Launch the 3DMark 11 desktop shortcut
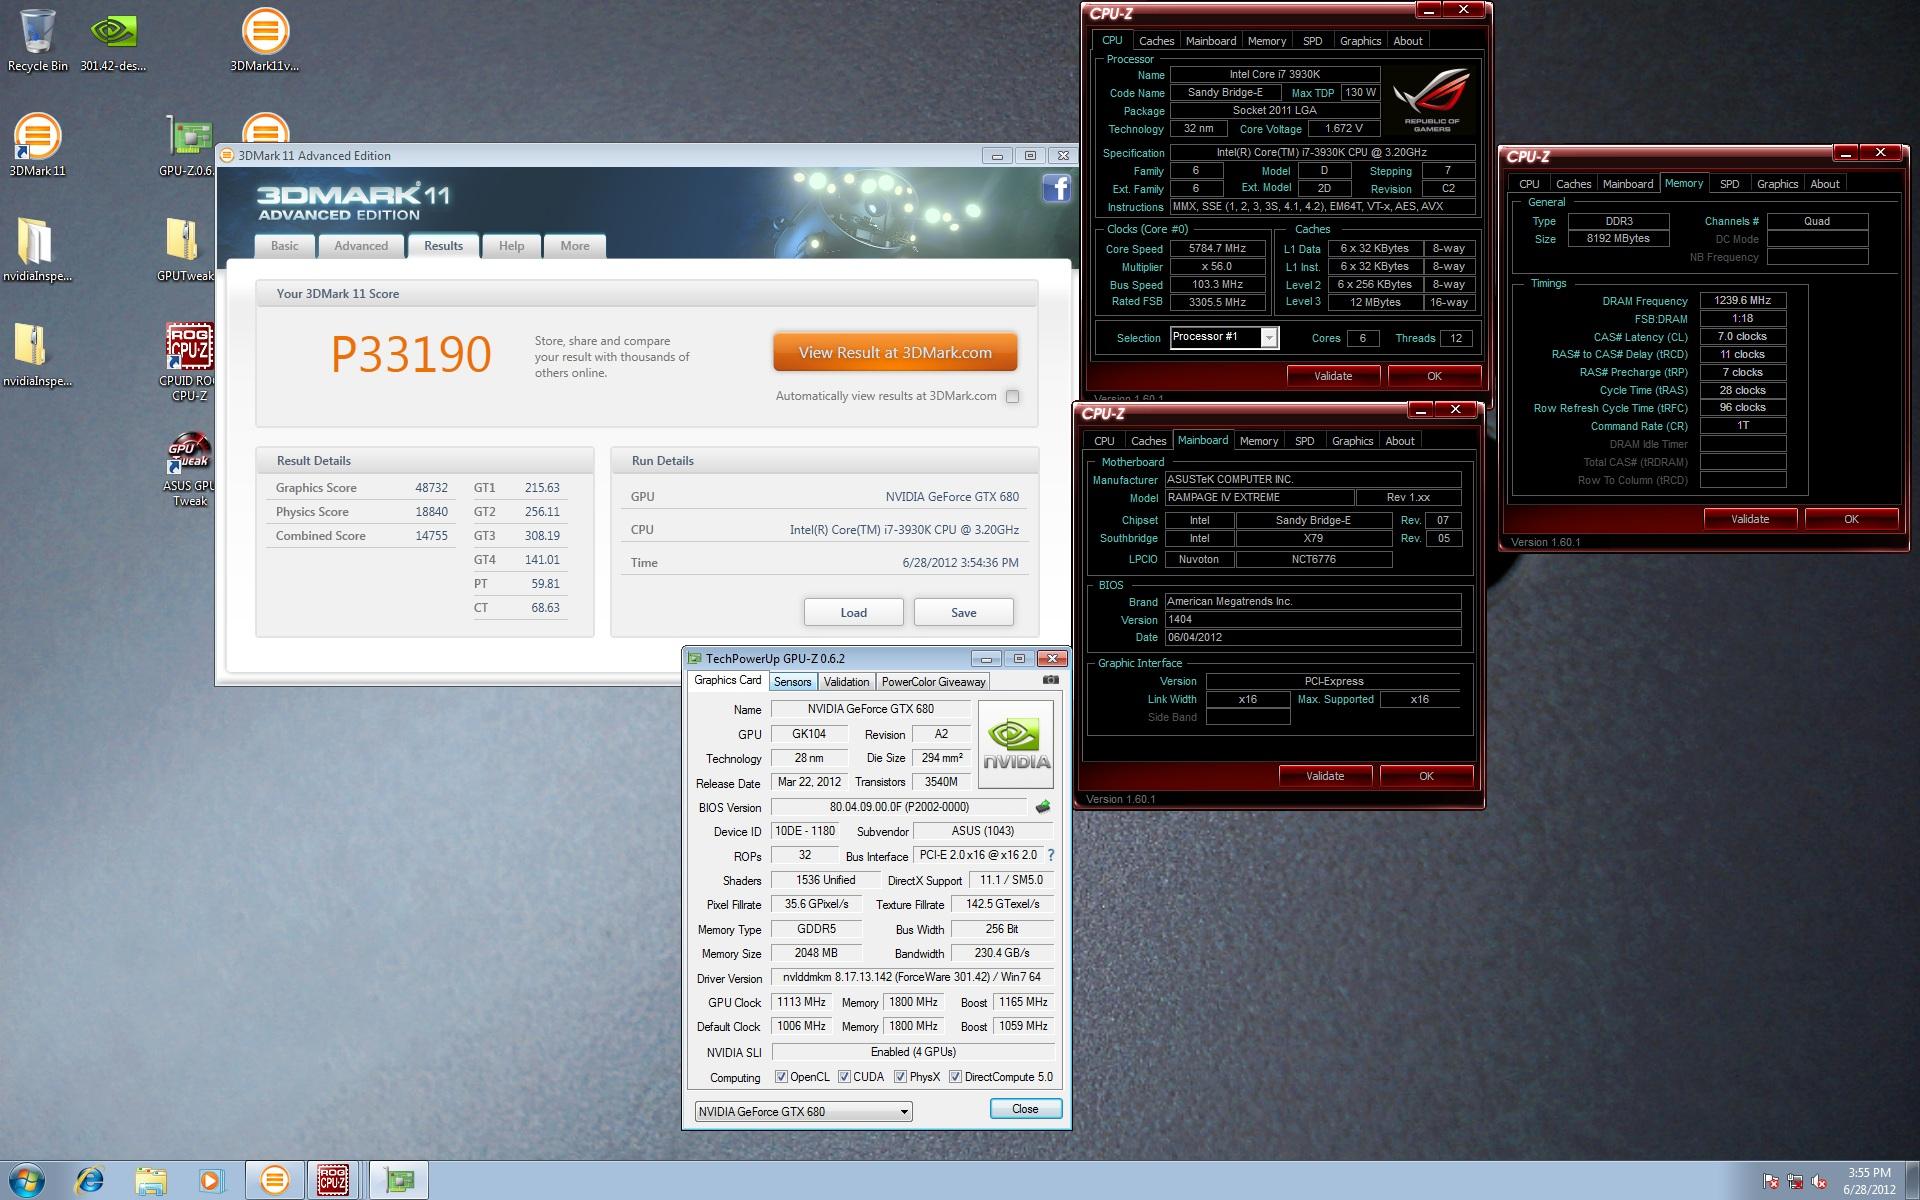The height and width of the screenshot is (1200, 1920). click(x=37, y=146)
